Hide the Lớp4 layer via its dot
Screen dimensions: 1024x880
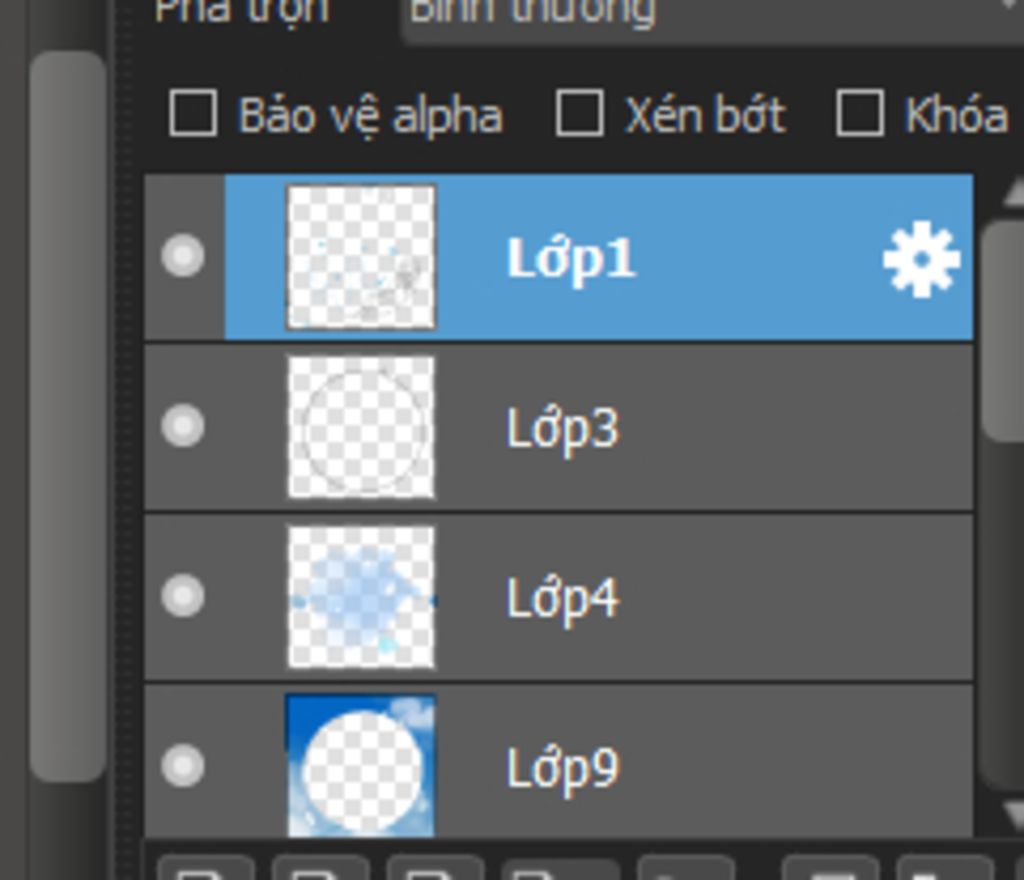click(x=183, y=595)
